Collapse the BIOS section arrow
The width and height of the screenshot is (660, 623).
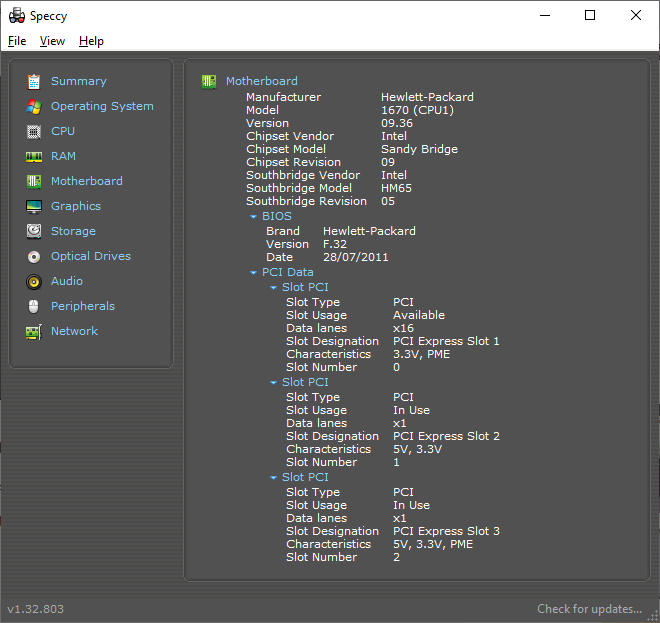click(254, 217)
